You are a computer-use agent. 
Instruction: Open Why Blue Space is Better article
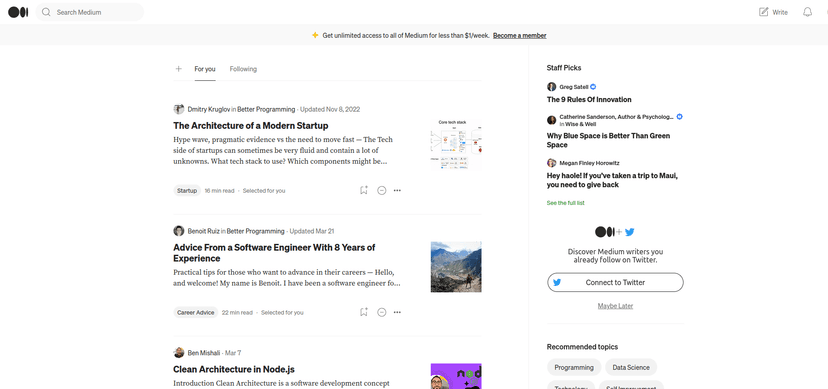pos(608,140)
